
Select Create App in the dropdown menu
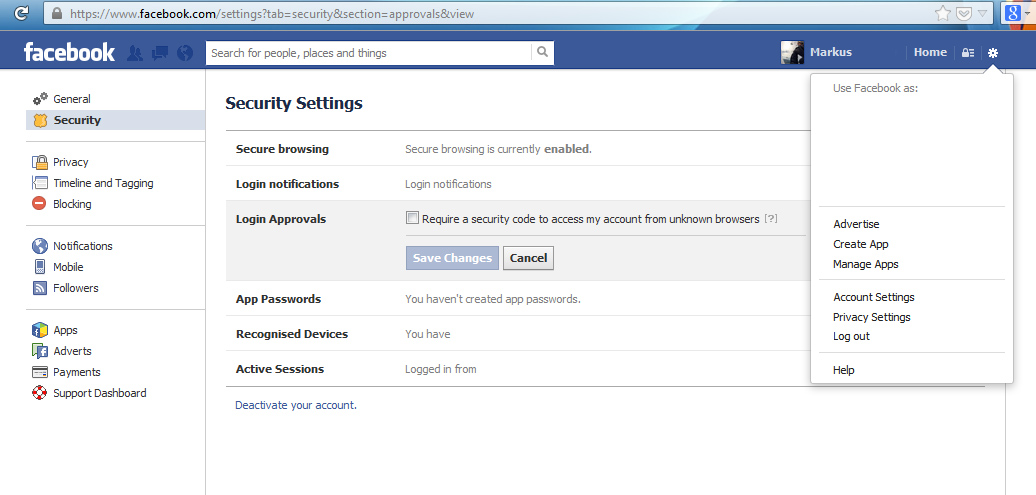tap(861, 244)
